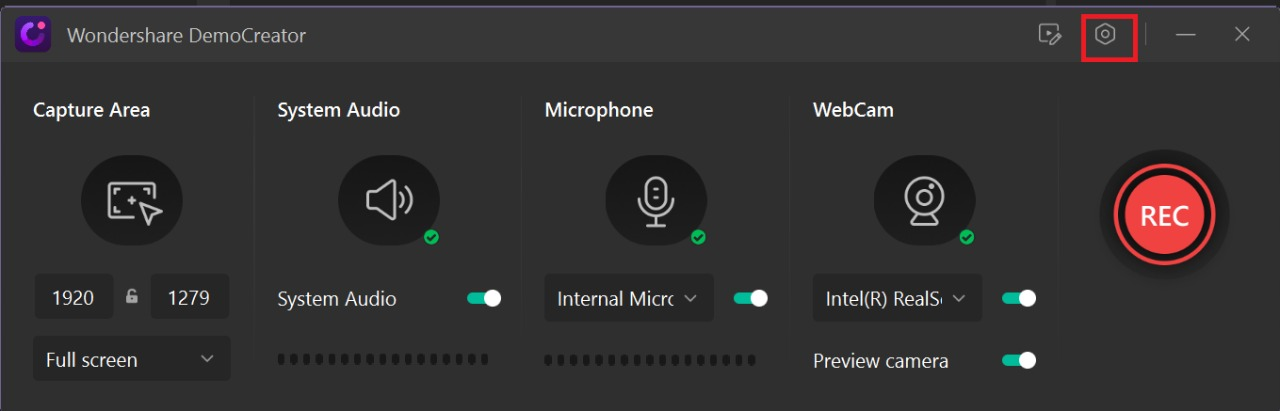Start recording with the REC button
Screen dimensions: 1280x411
[x=1164, y=216]
